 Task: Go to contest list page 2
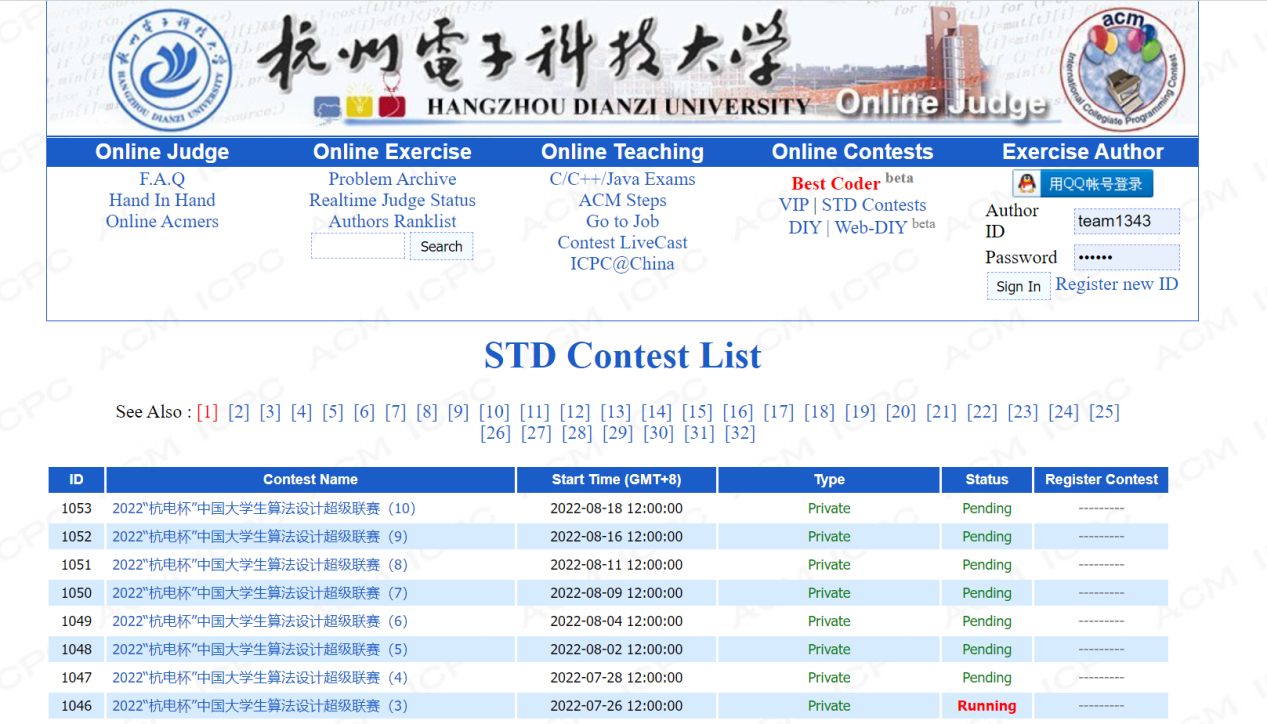tap(238, 412)
